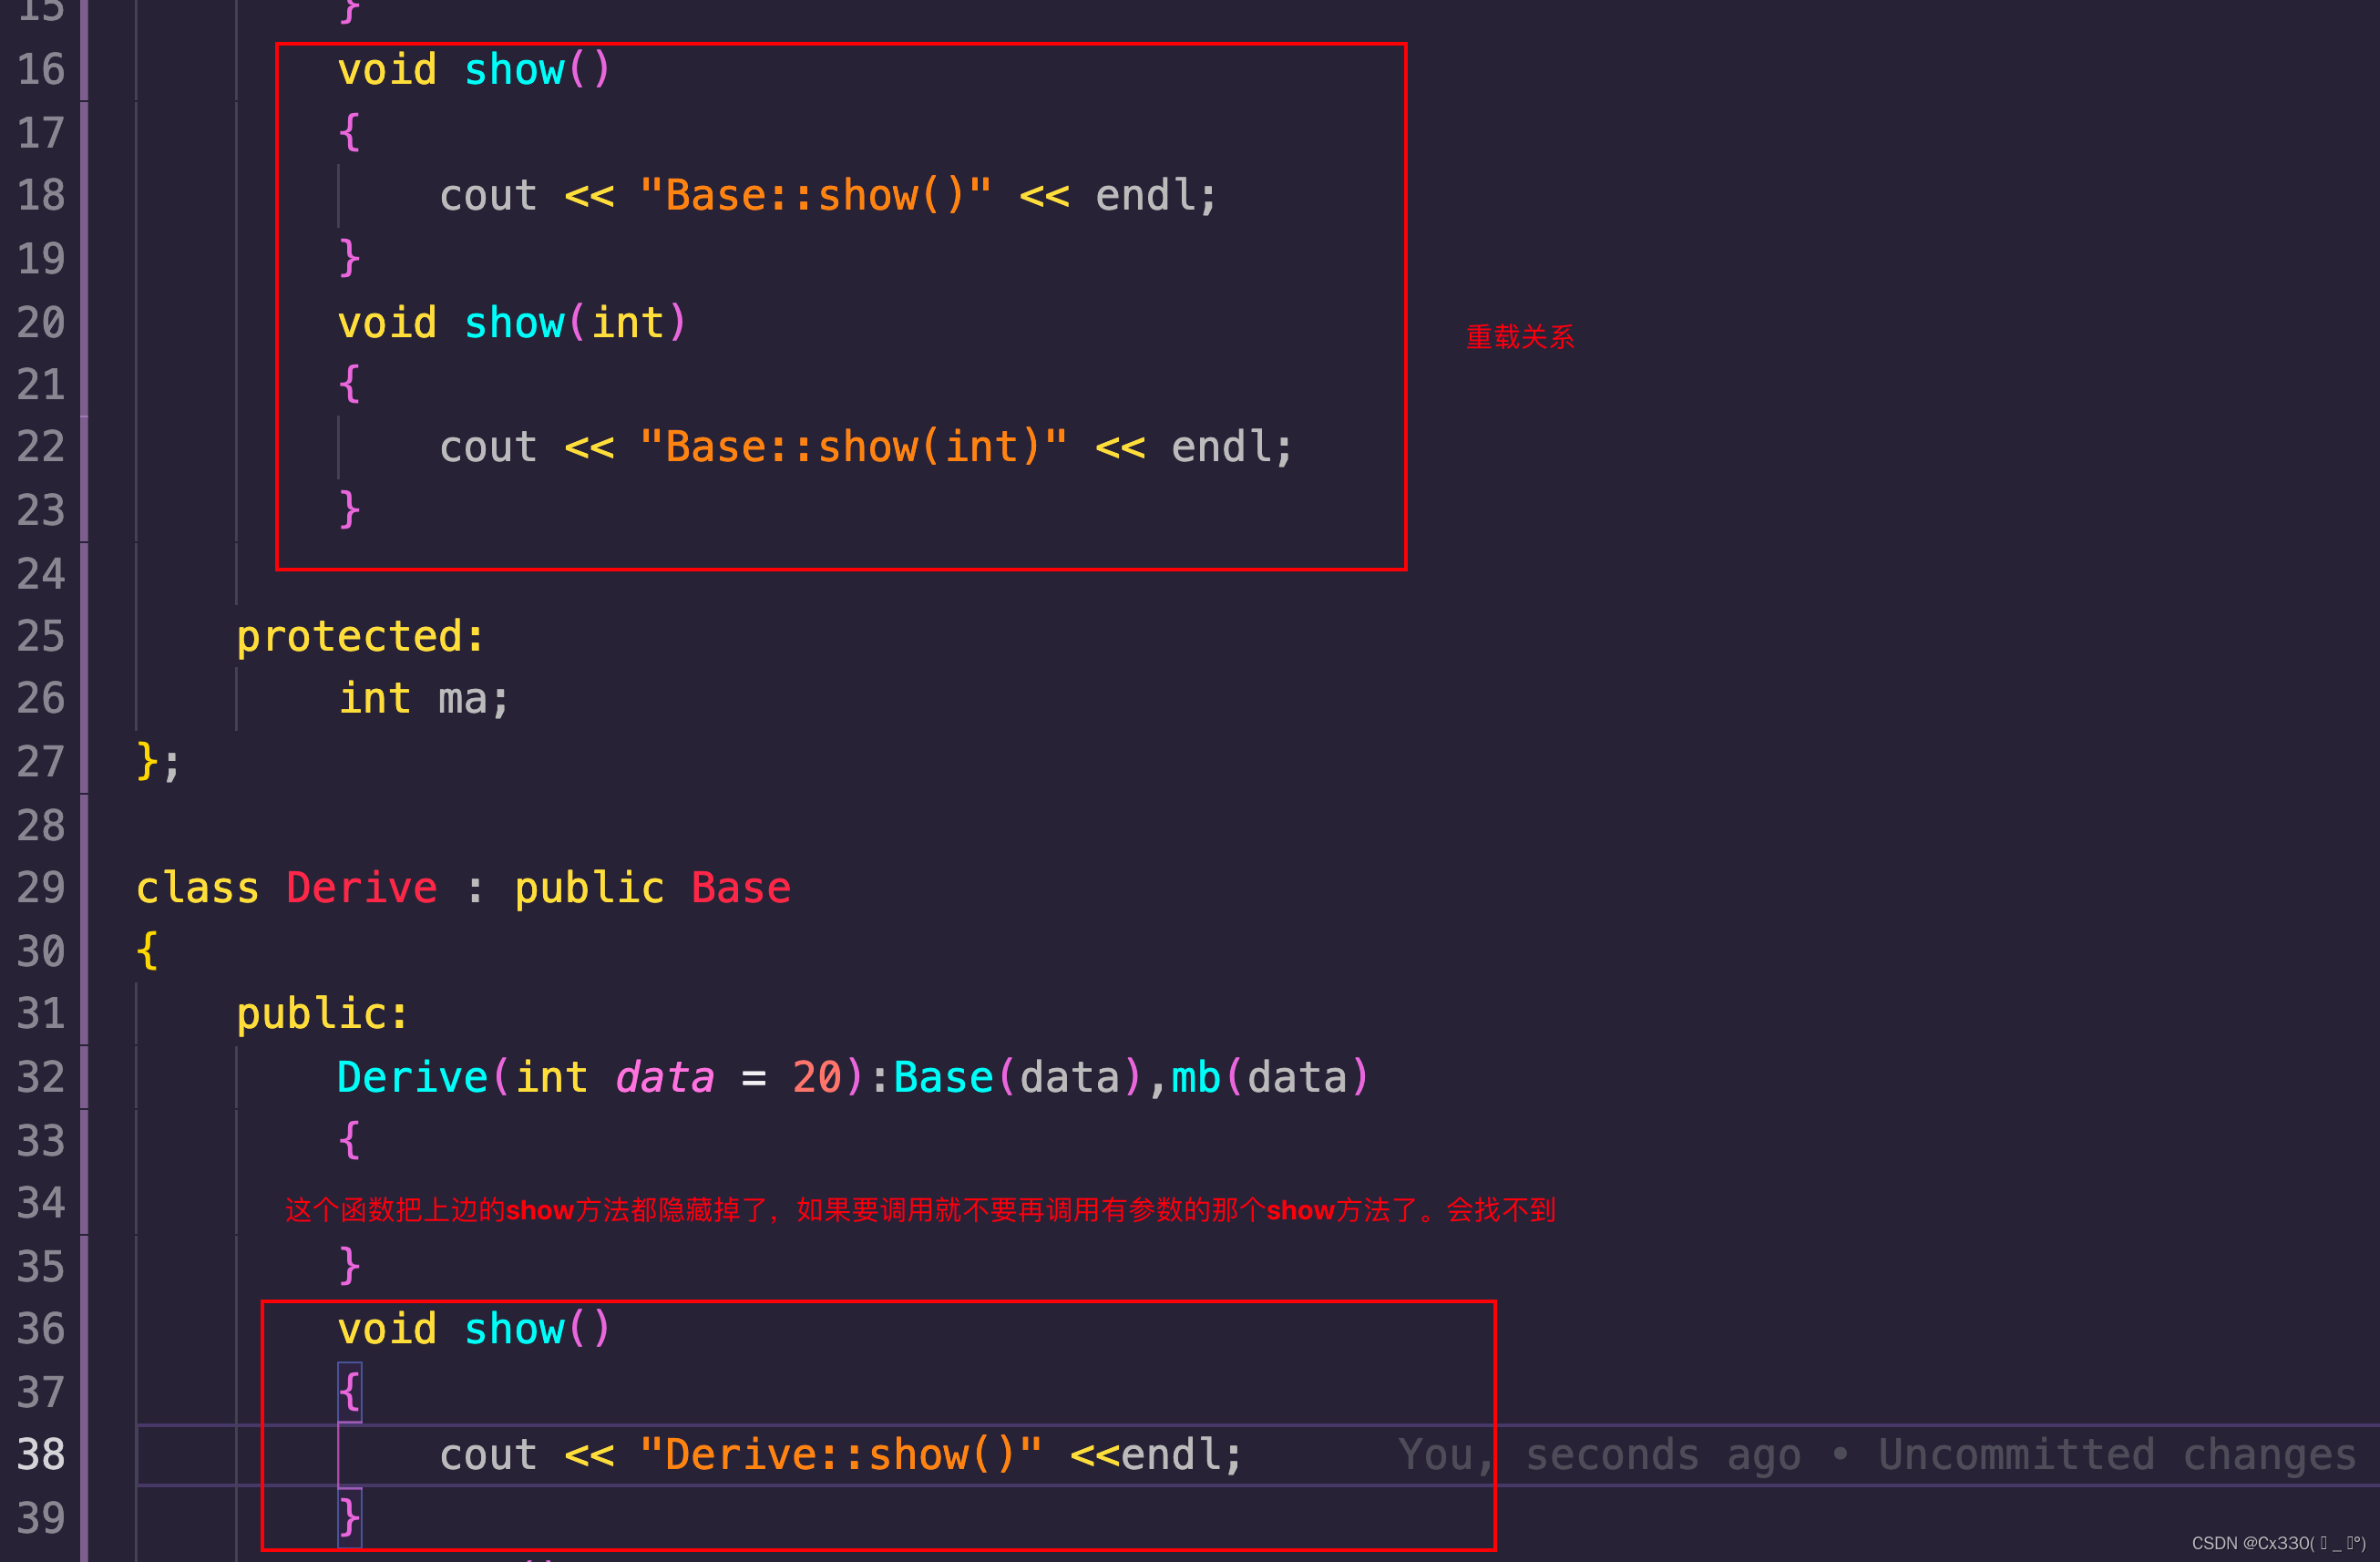The height and width of the screenshot is (1562, 2380).
Task: Click line number 29 in gutter
Action: (x=41, y=888)
